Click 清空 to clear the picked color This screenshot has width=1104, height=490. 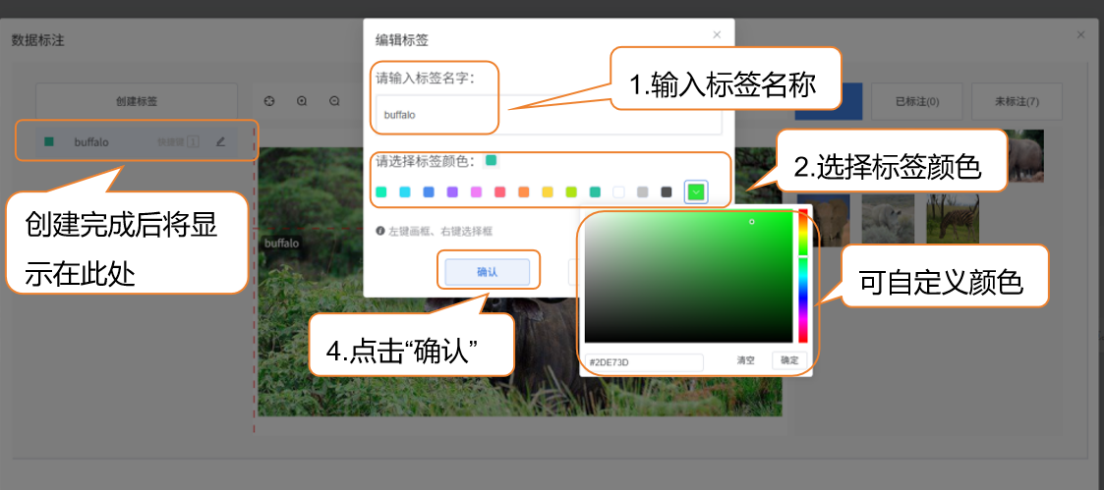pos(746,360)
